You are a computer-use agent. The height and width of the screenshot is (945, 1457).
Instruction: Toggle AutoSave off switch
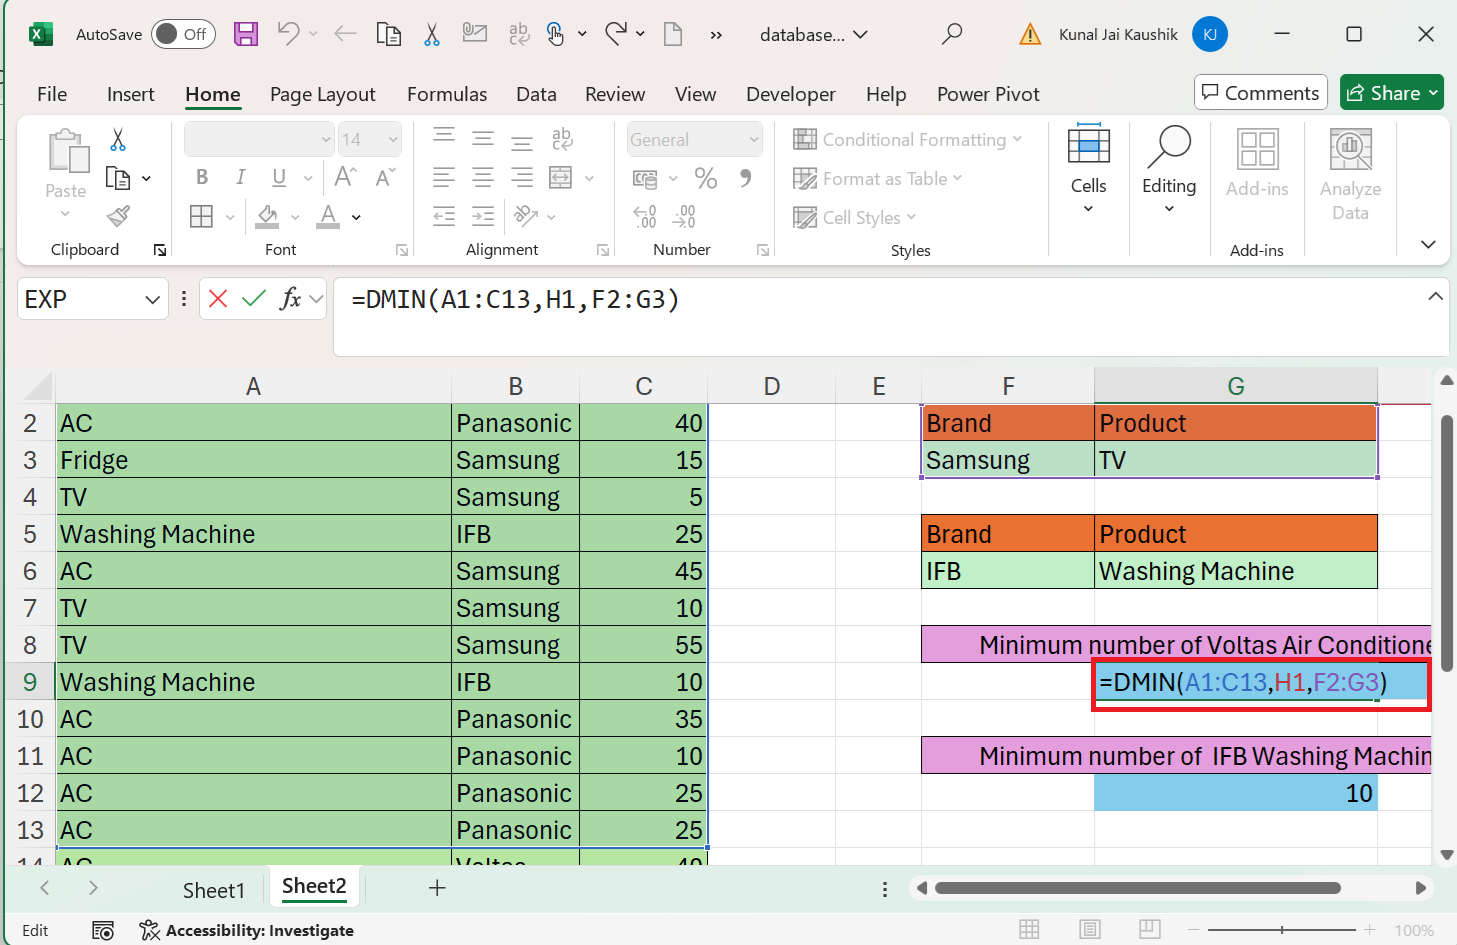coord(183,33)
